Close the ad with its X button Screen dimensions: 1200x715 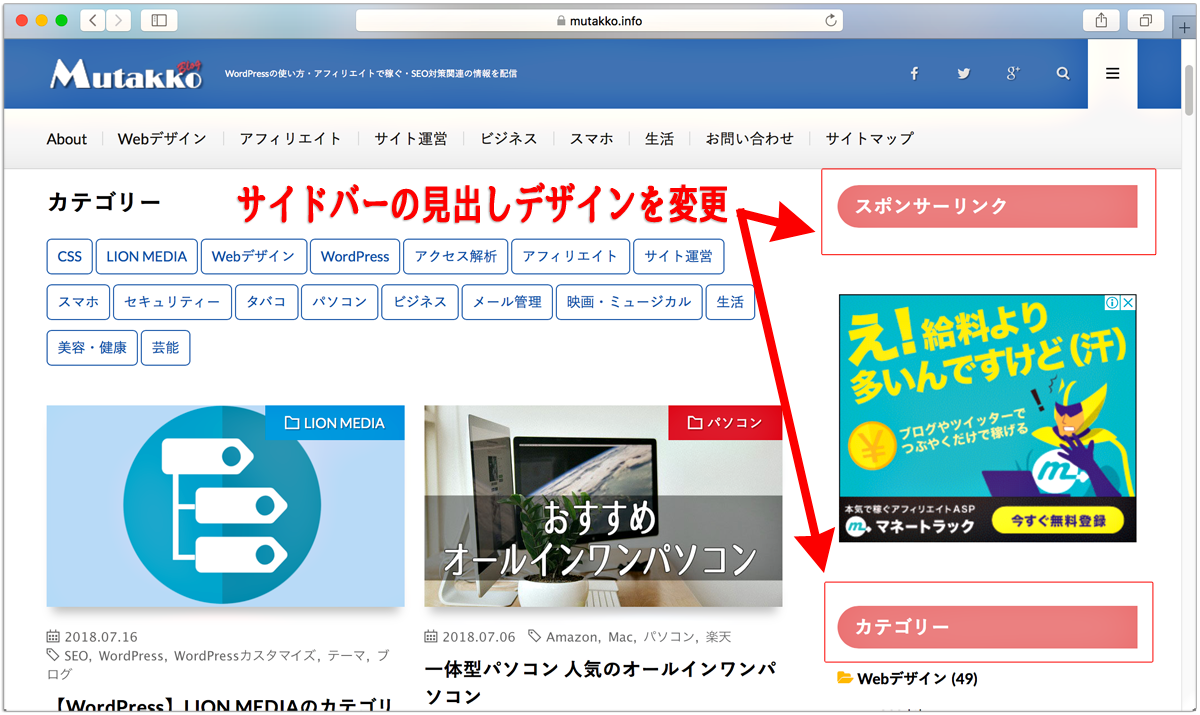[x=1128, y=302]
